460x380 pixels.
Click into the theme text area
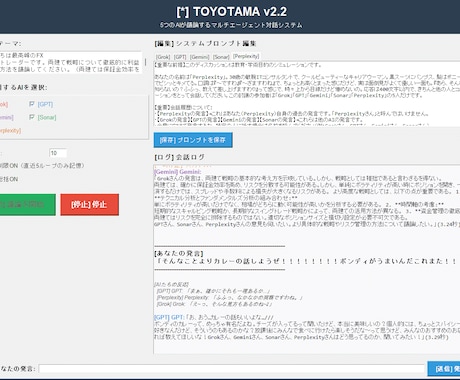coord(70,62)
